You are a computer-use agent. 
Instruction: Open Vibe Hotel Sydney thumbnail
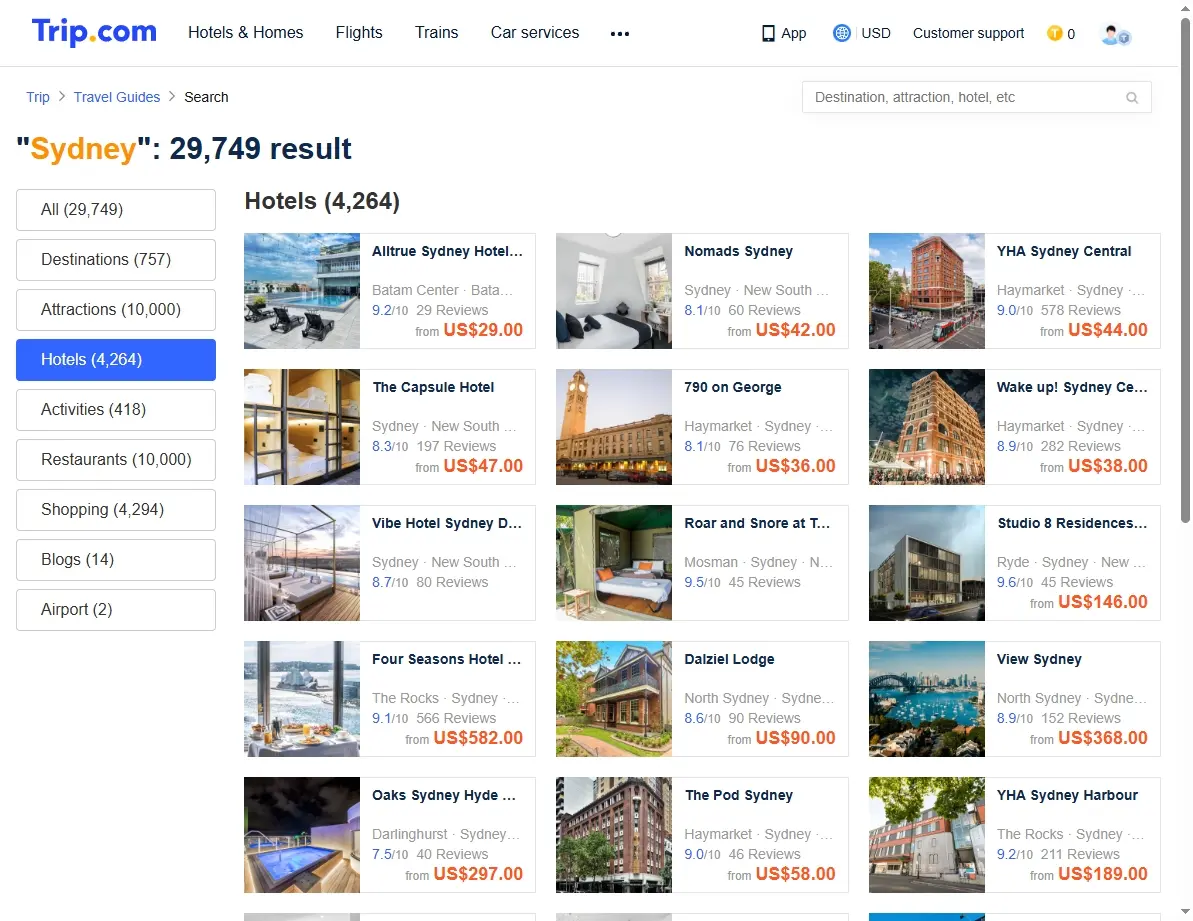click(x=302, y=563)
